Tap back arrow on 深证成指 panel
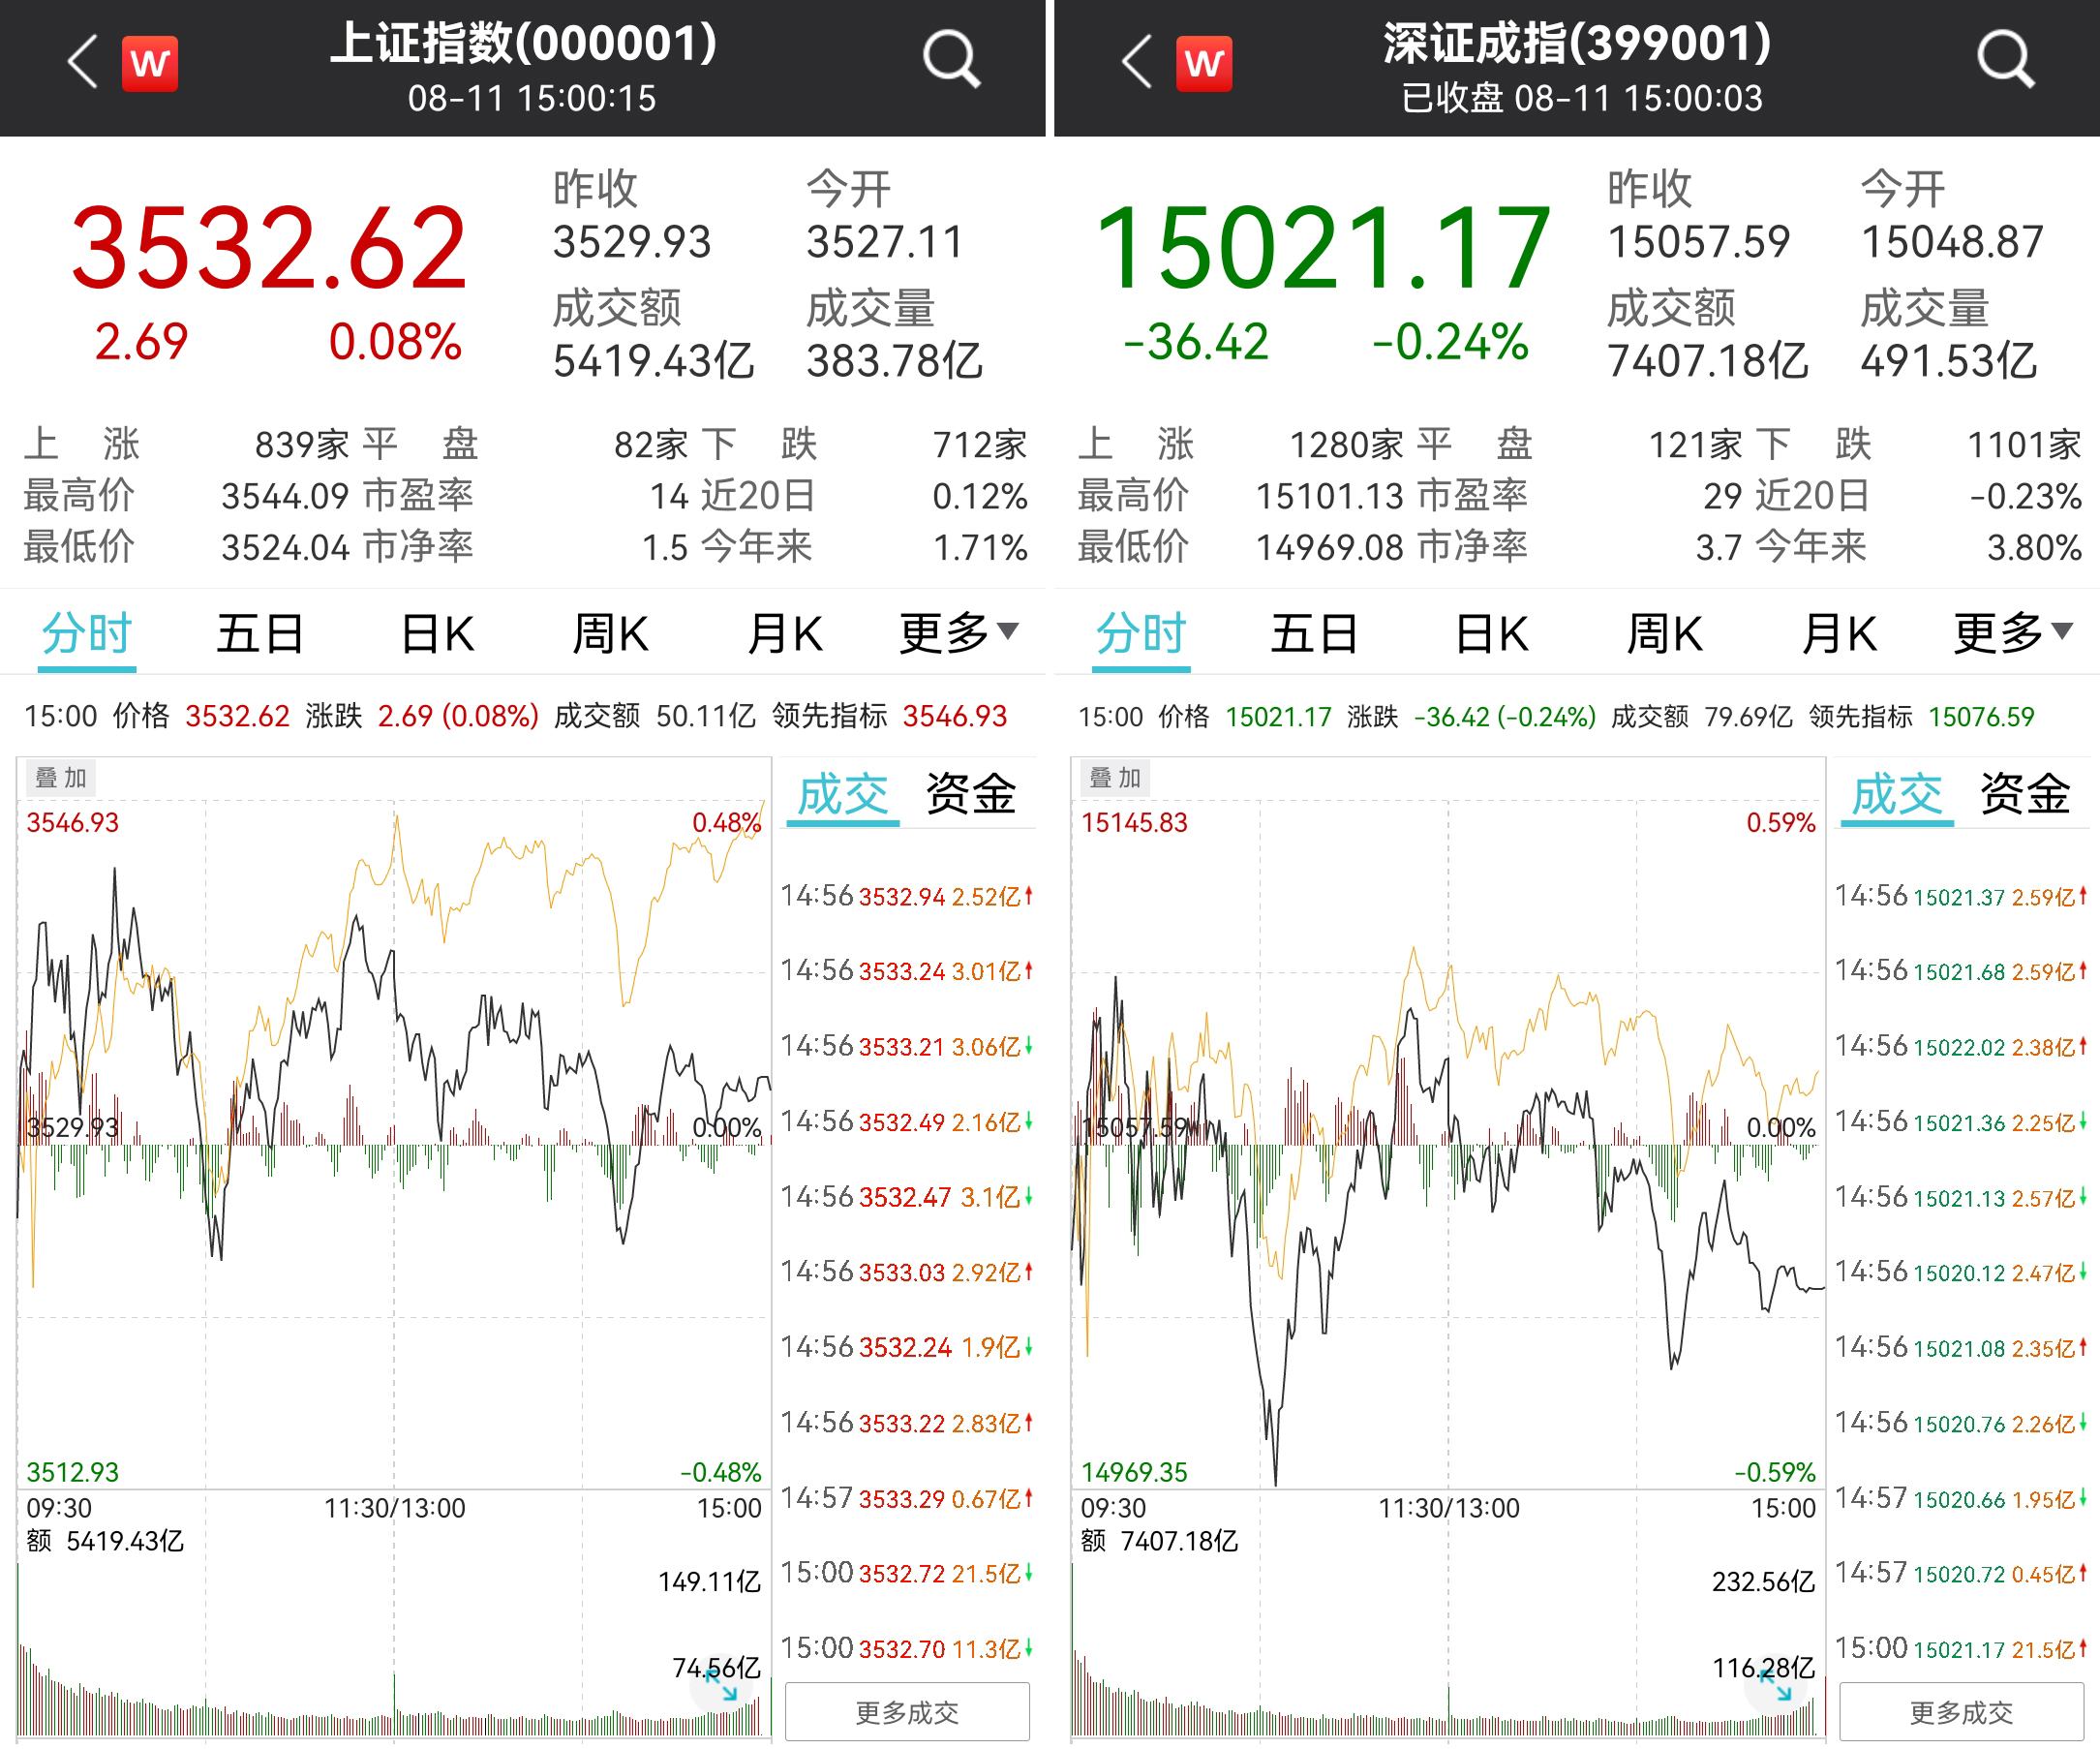This screenshot has height=1749, width=2100. (x=1136, y=62)
